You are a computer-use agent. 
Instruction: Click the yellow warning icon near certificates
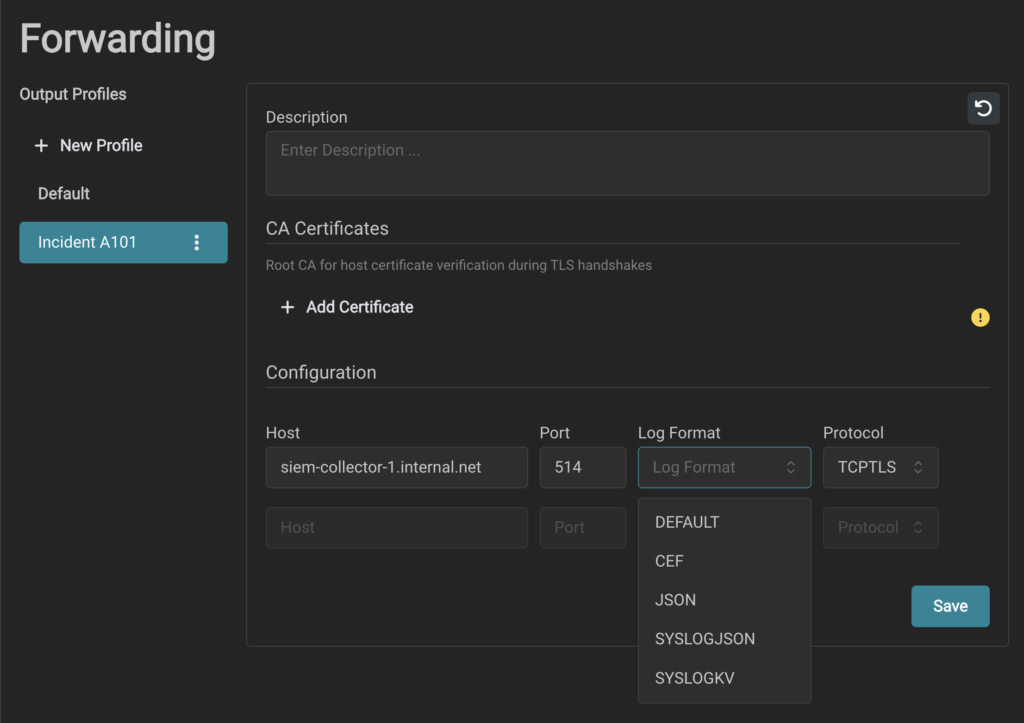pyautogui.click(x=980, y=318)
